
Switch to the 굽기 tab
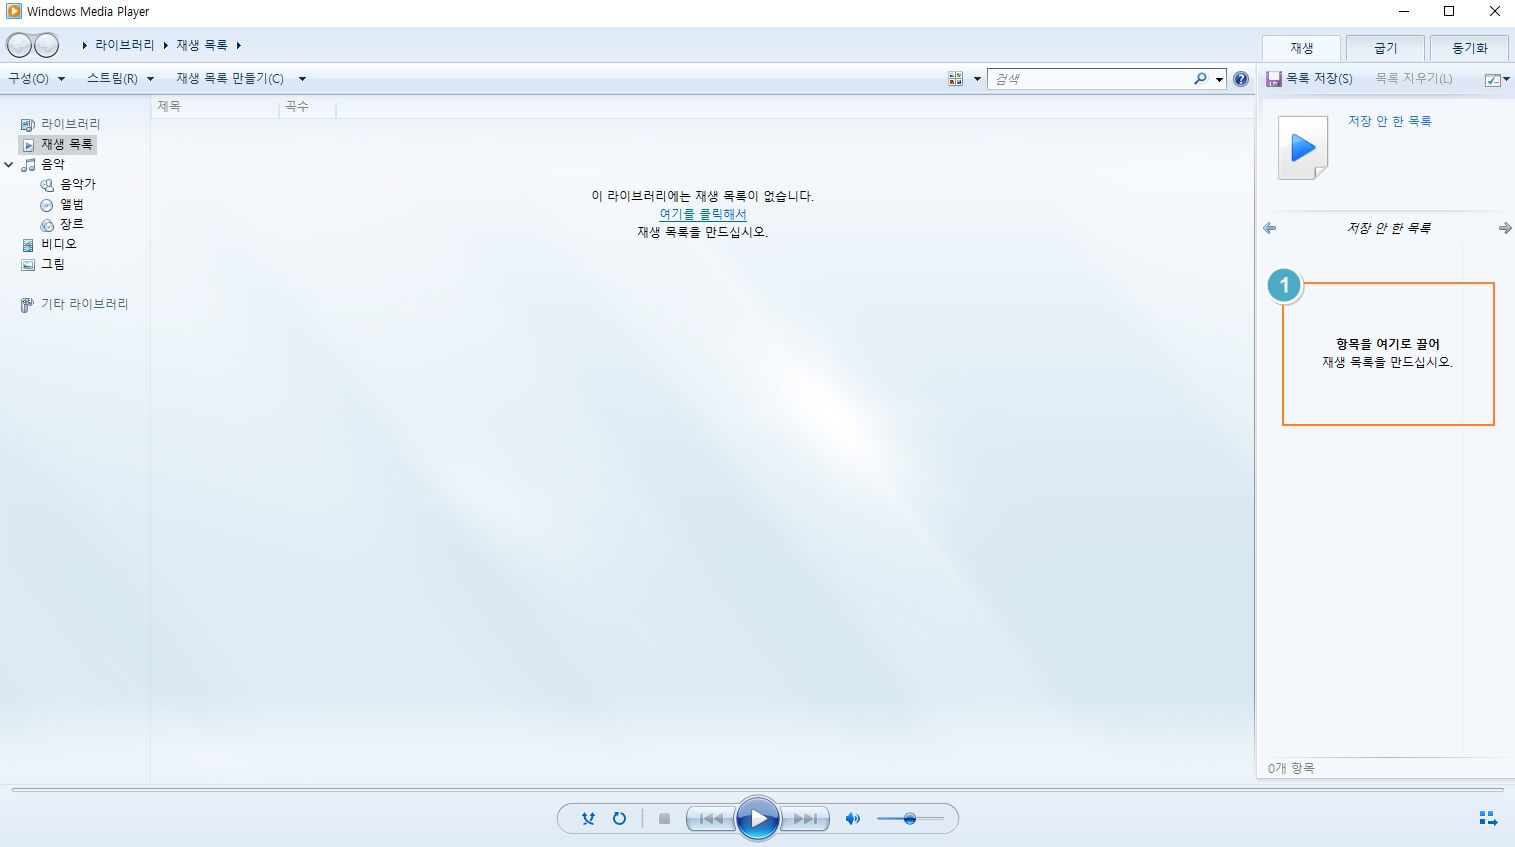click(1385, 48)
